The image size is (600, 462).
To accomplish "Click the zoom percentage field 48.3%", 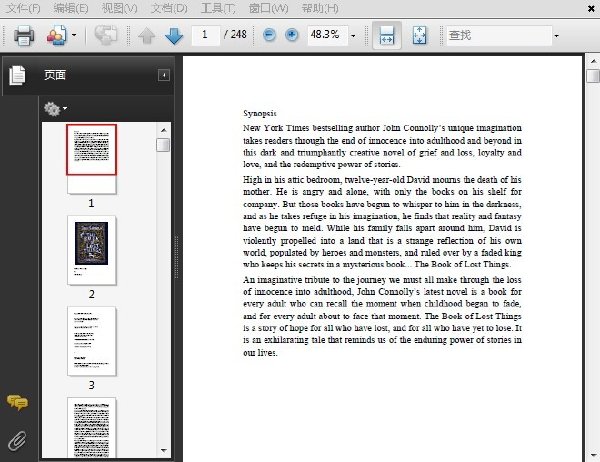I will (328, 35).
